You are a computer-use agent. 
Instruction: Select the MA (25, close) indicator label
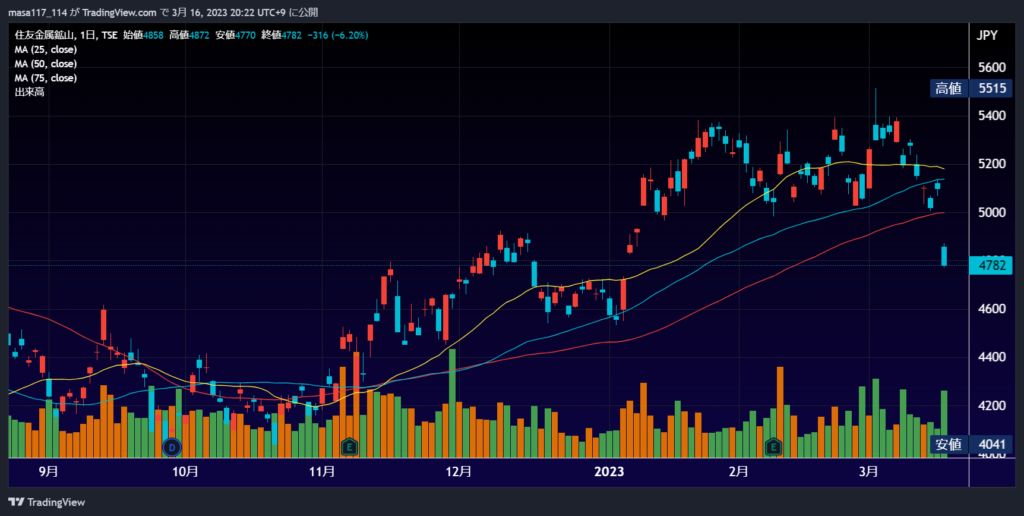click(x=46, y=50)
